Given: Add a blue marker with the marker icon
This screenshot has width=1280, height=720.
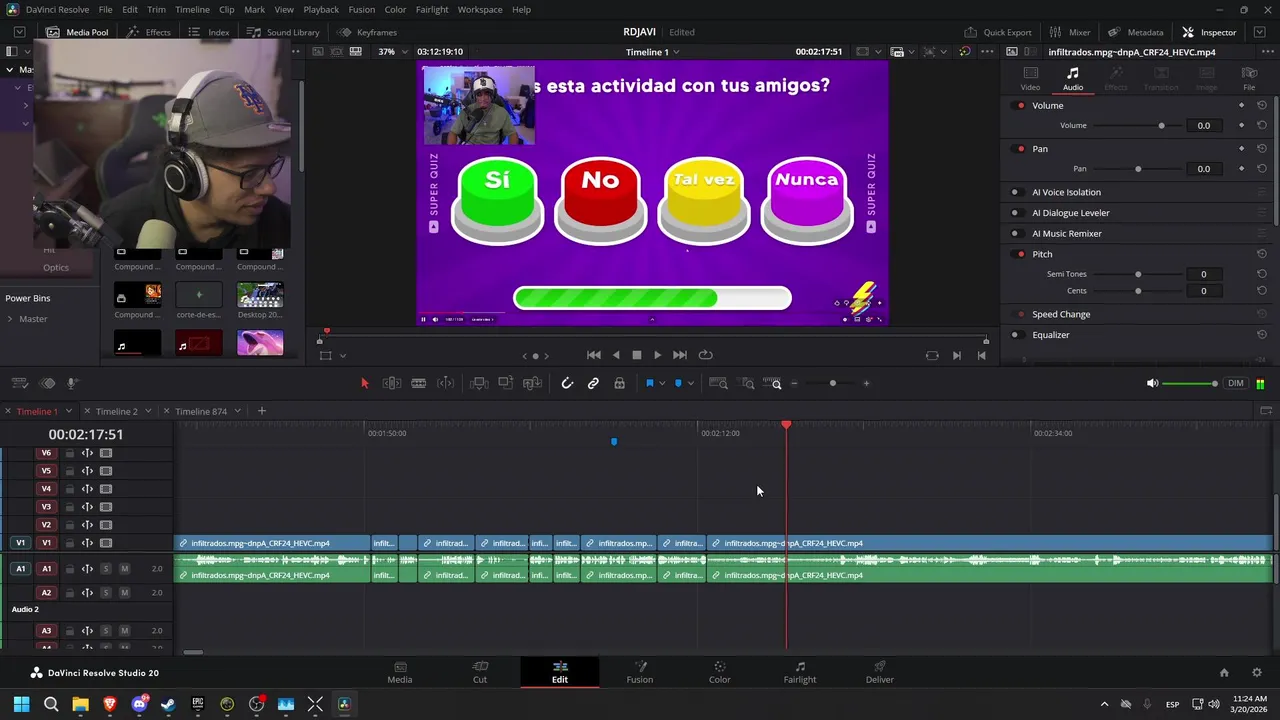Looking at the screenshot, I should tap(678, 383).
